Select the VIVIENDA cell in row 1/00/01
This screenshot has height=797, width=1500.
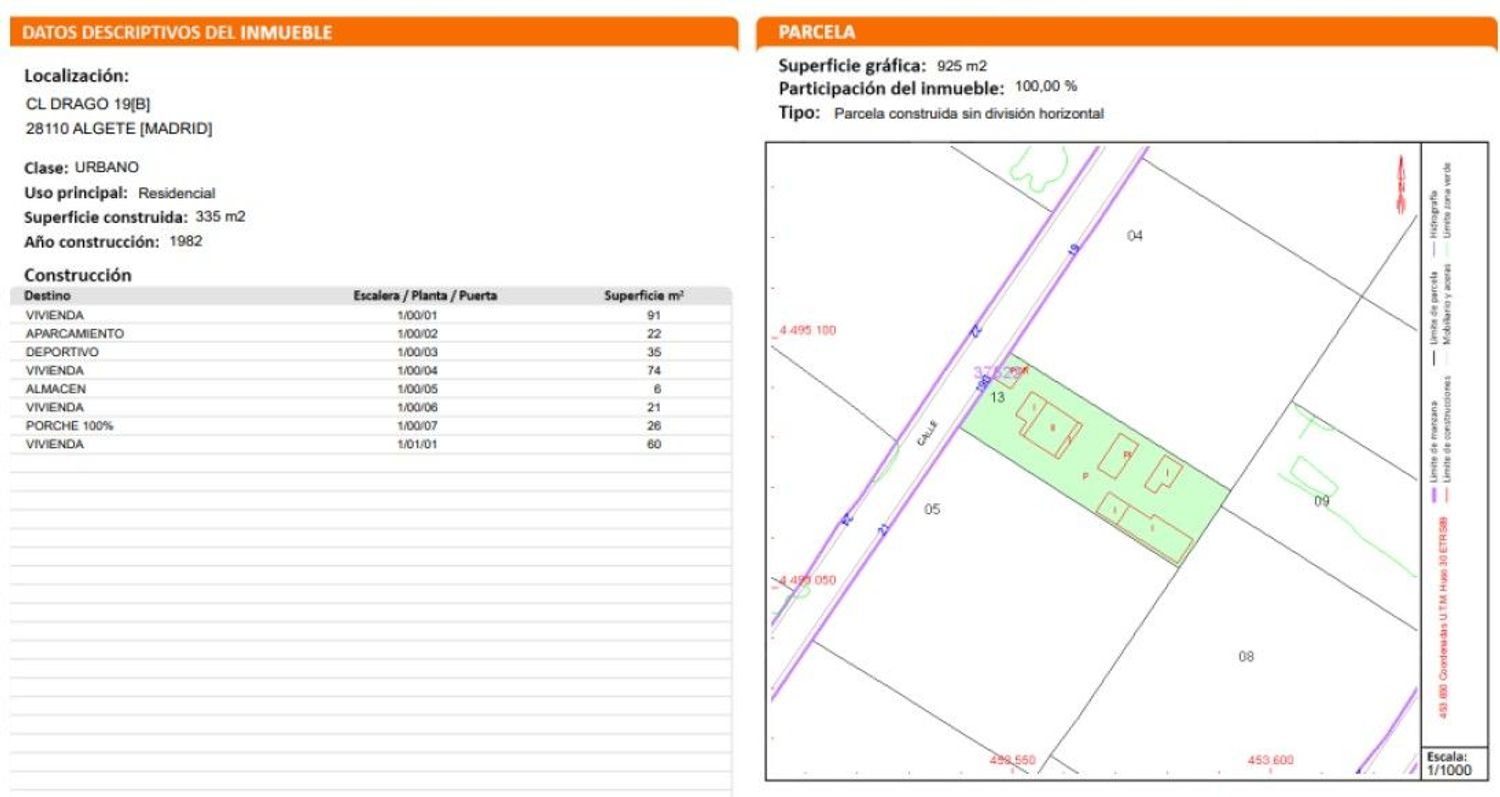(x=55, y=315)
